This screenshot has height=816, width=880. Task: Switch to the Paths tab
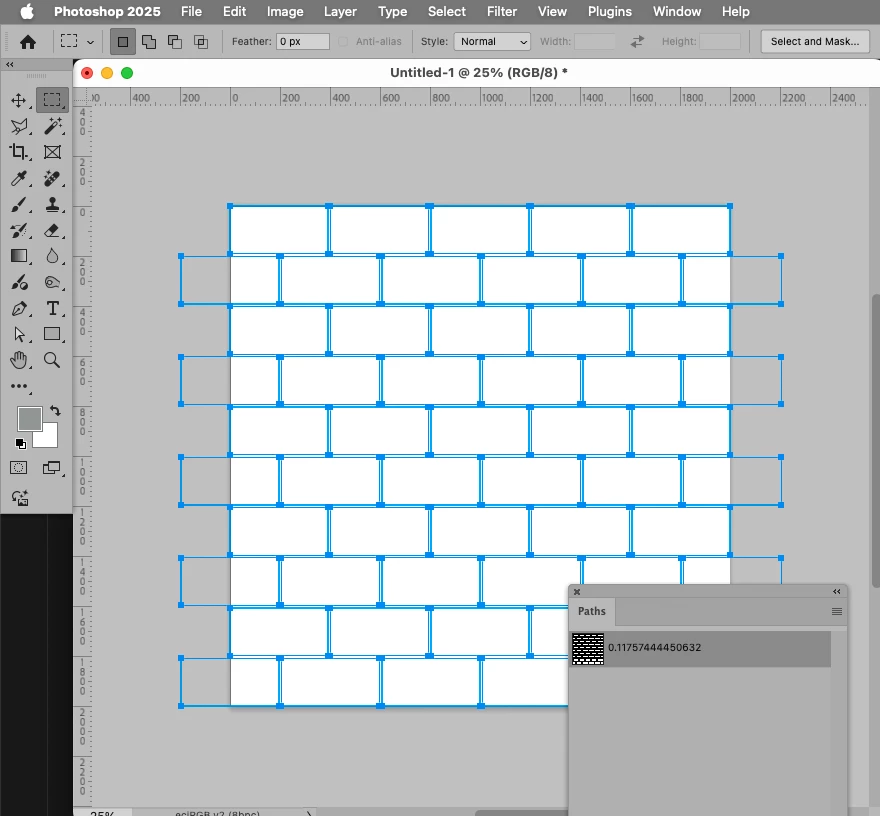coord(592,611)
